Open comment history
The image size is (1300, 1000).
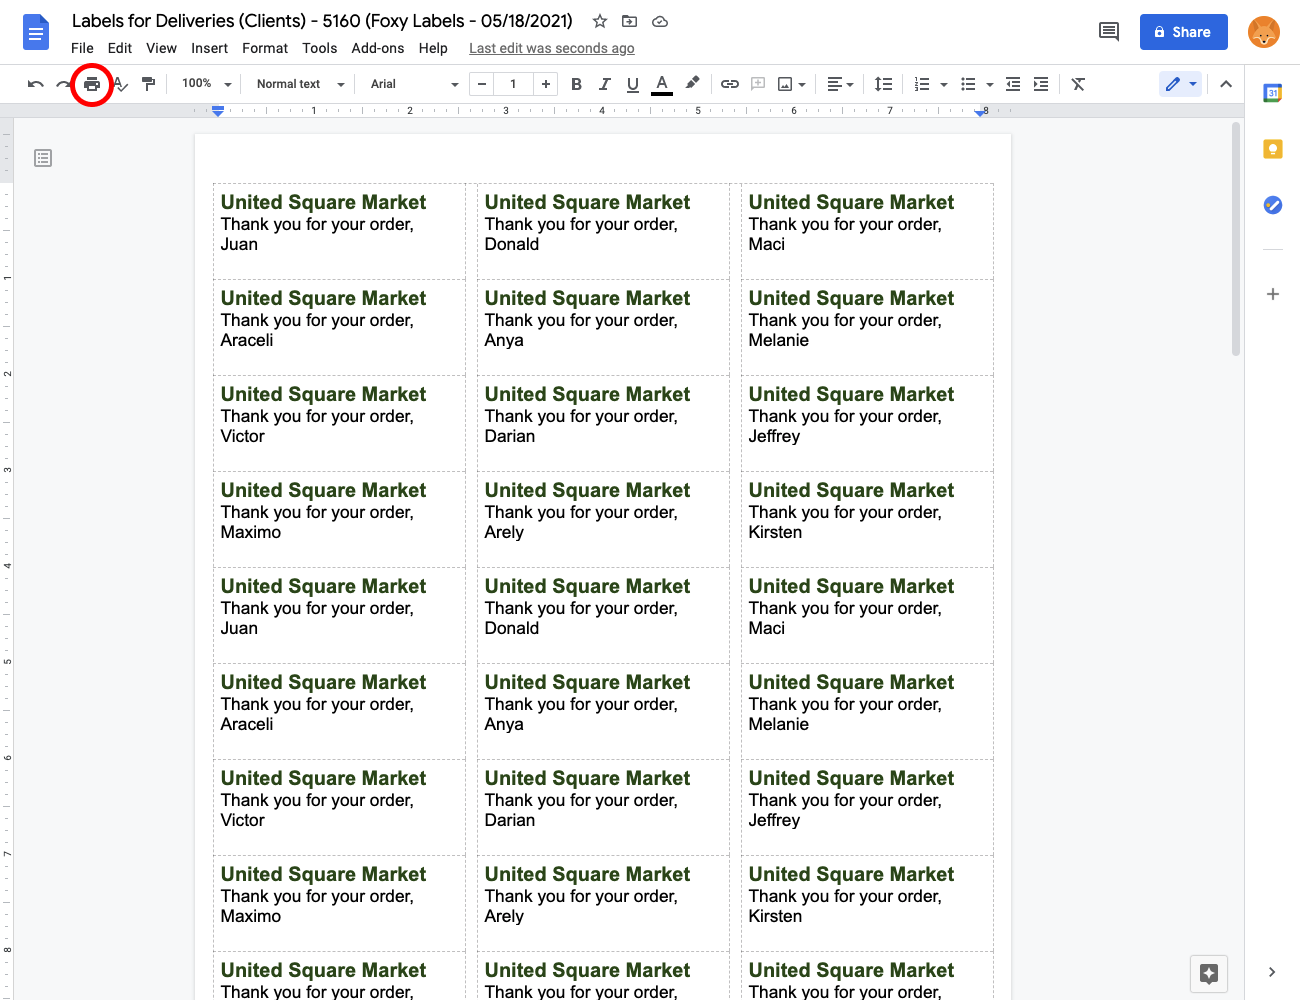coord(1108,31)
